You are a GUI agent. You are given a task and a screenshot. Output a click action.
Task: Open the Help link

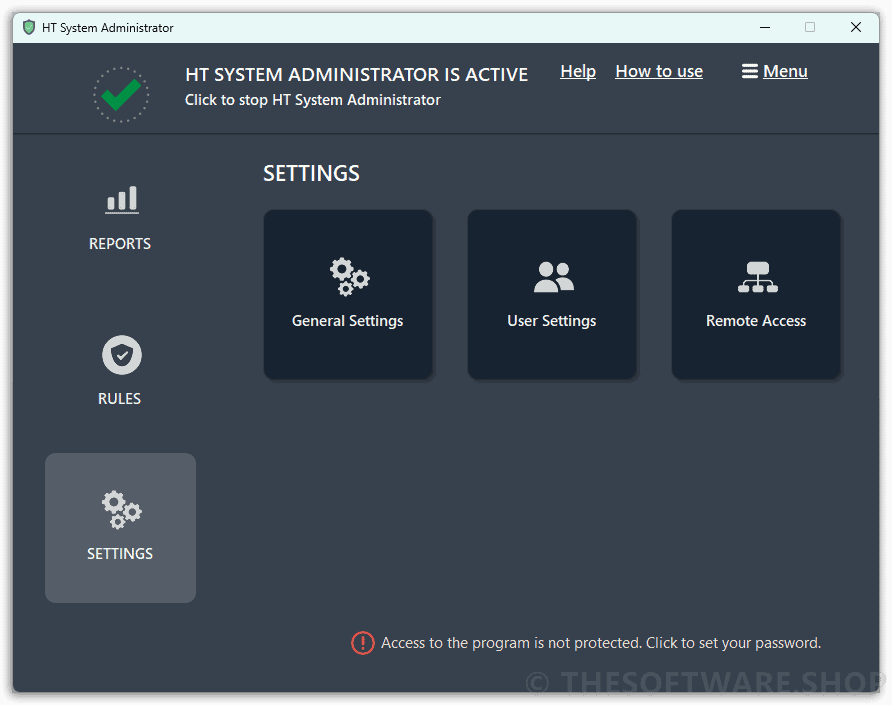578,71
